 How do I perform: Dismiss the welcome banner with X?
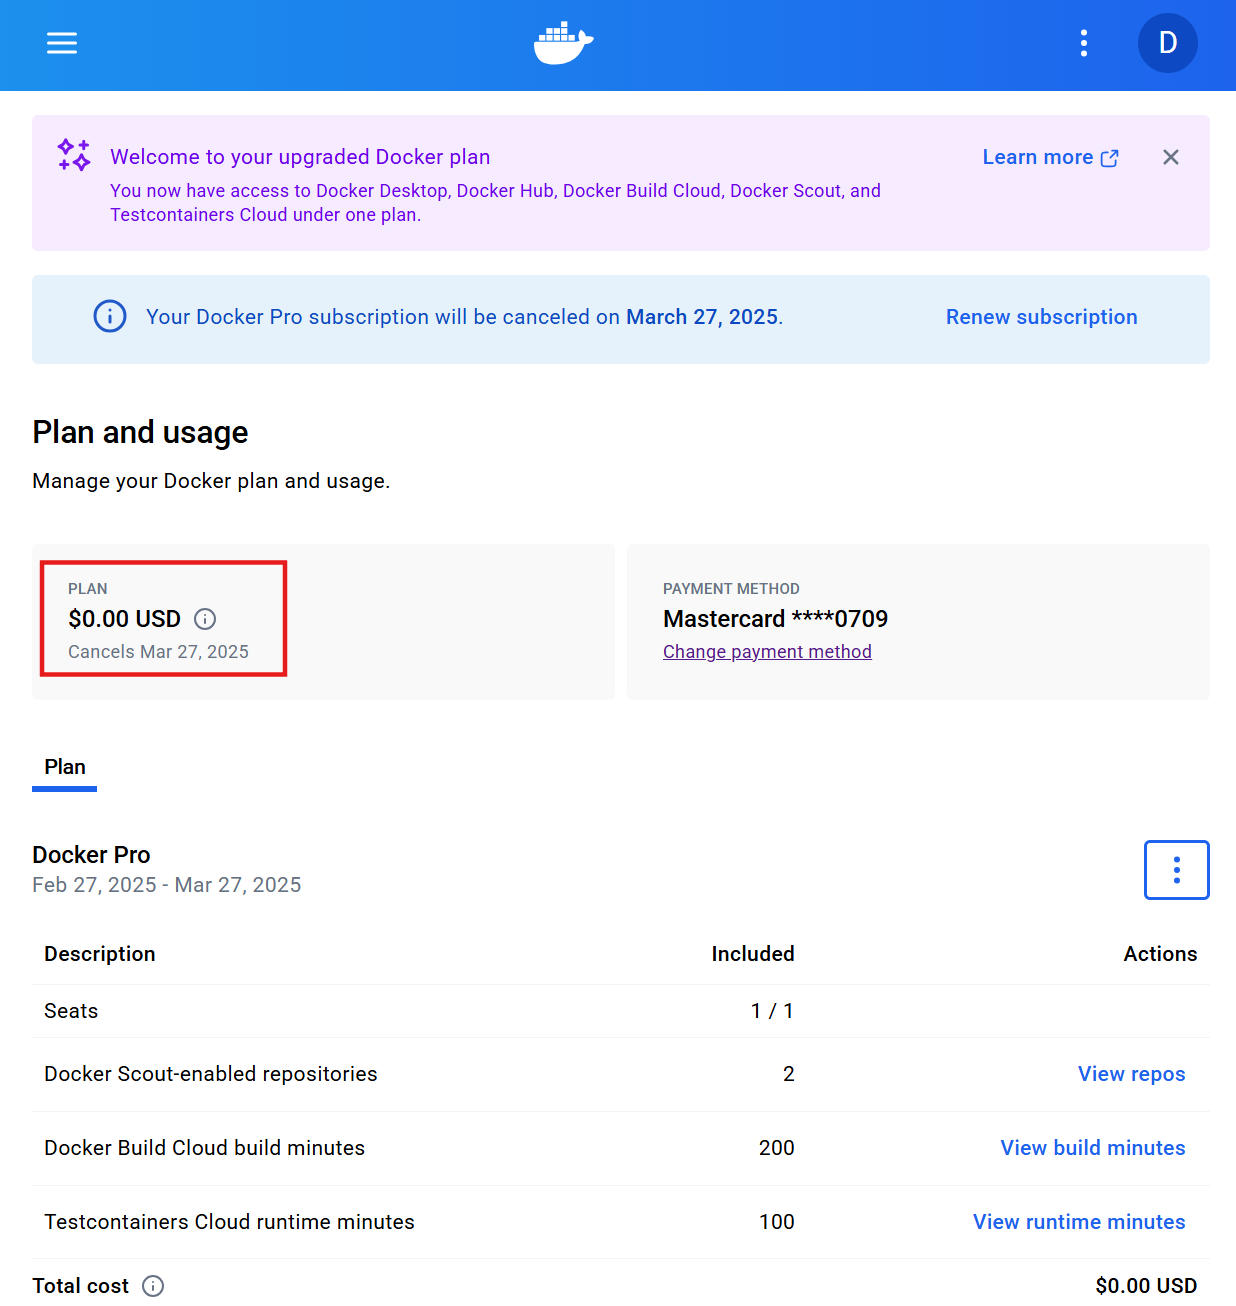click(x=1171, y=157)
